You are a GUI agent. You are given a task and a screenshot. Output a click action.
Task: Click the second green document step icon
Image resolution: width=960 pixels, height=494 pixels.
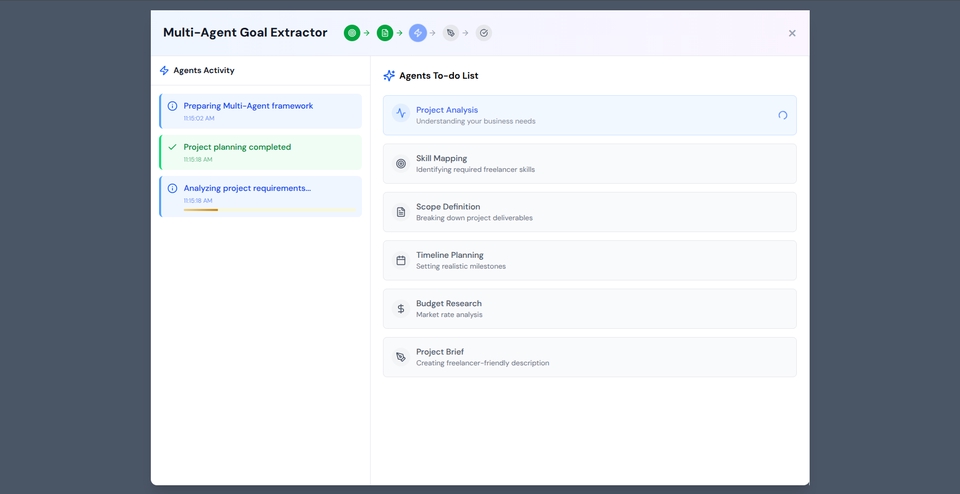coord(385,33)
